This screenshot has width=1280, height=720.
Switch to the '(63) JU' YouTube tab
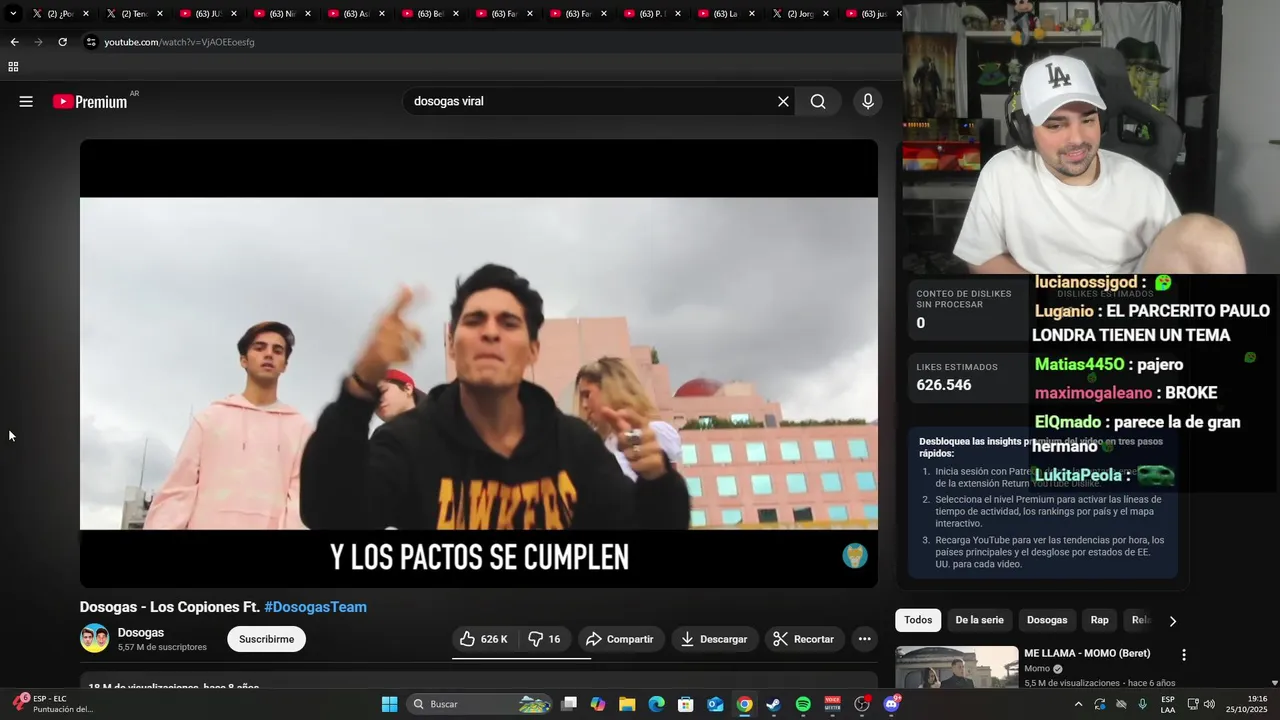208,14
